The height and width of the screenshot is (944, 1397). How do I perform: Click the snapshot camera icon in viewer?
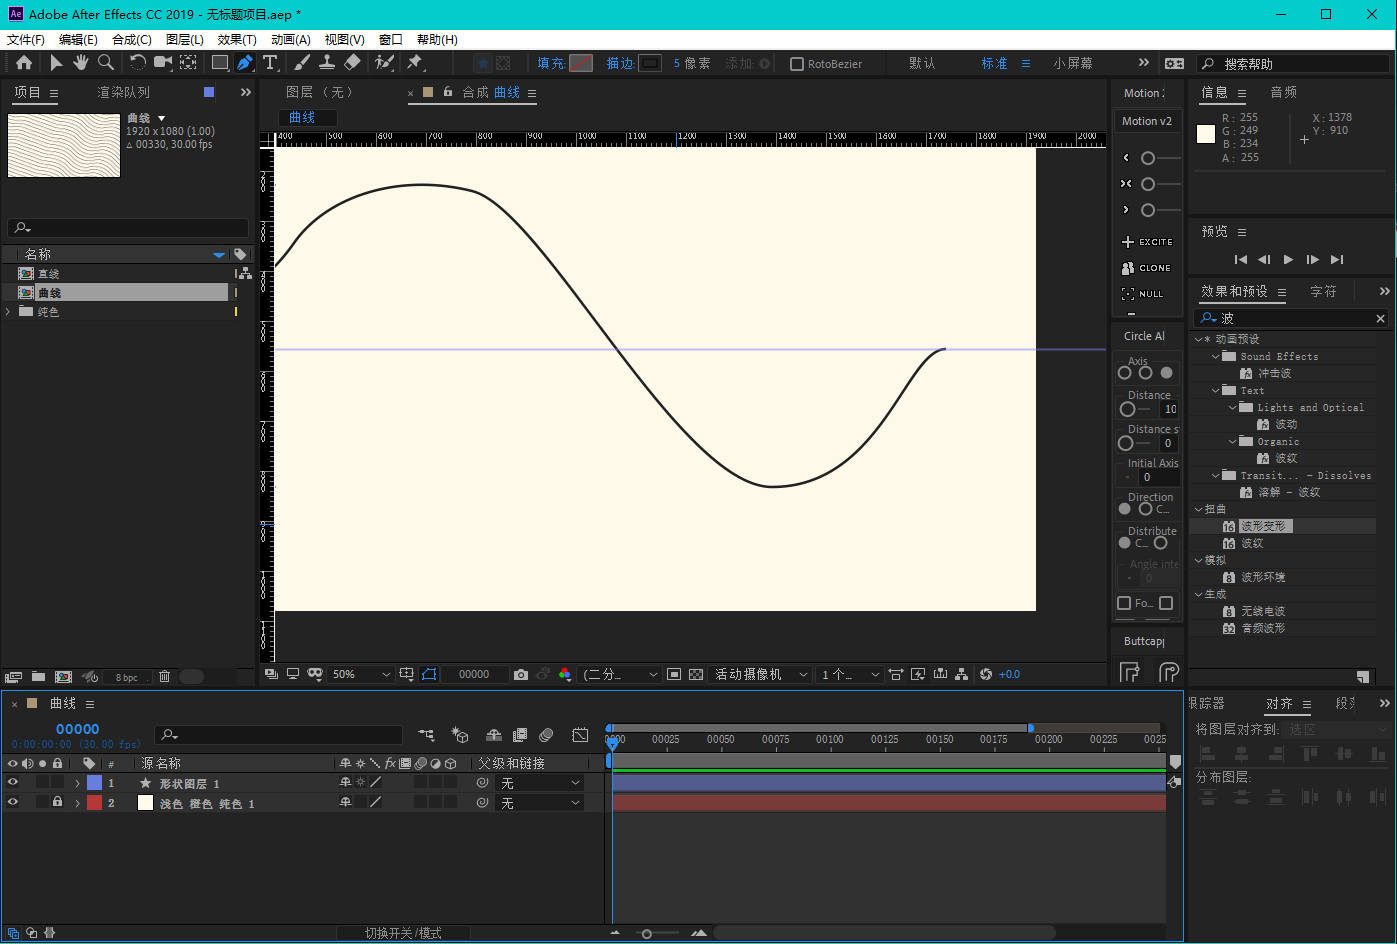point(521,675)
